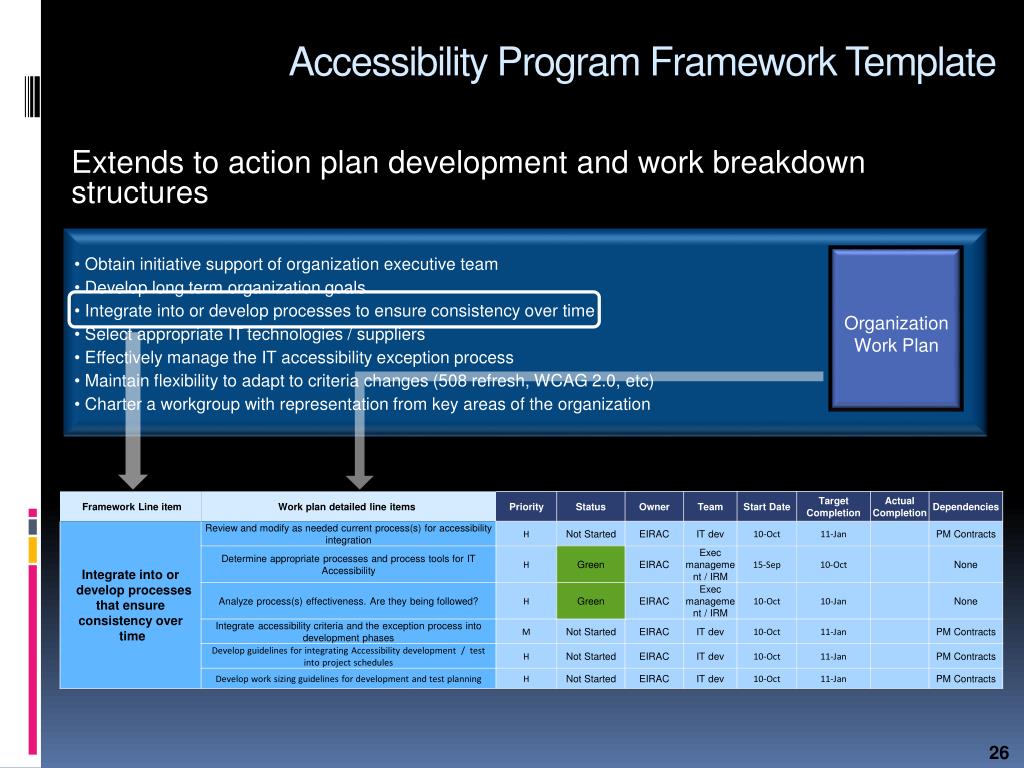This screenshot has width=1024, height=768.
Task: Click the Team column header
Action: click(710, 507)
